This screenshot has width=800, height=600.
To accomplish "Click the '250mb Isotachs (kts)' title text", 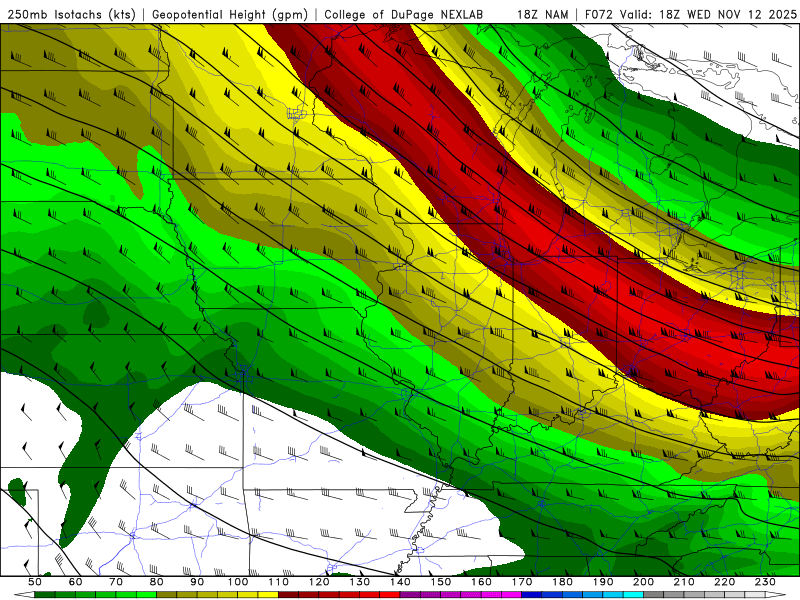I will [x=71, y=14].
